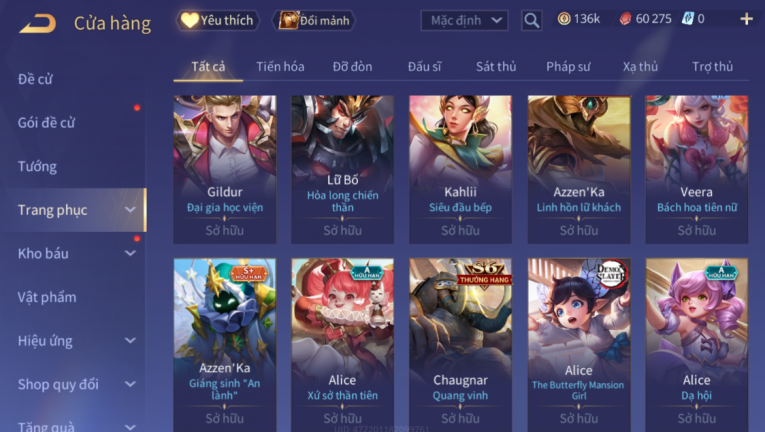Select the Sát thủ tab
765x432 pixels.
(x=496, y=66)
